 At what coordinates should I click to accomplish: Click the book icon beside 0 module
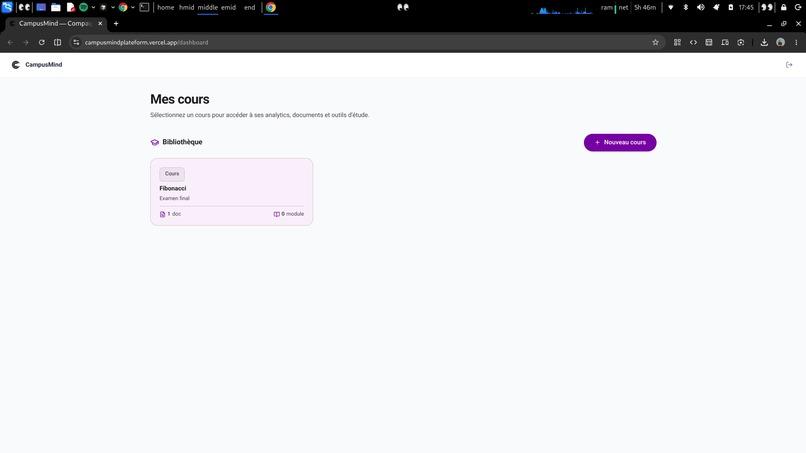point(277,214)
